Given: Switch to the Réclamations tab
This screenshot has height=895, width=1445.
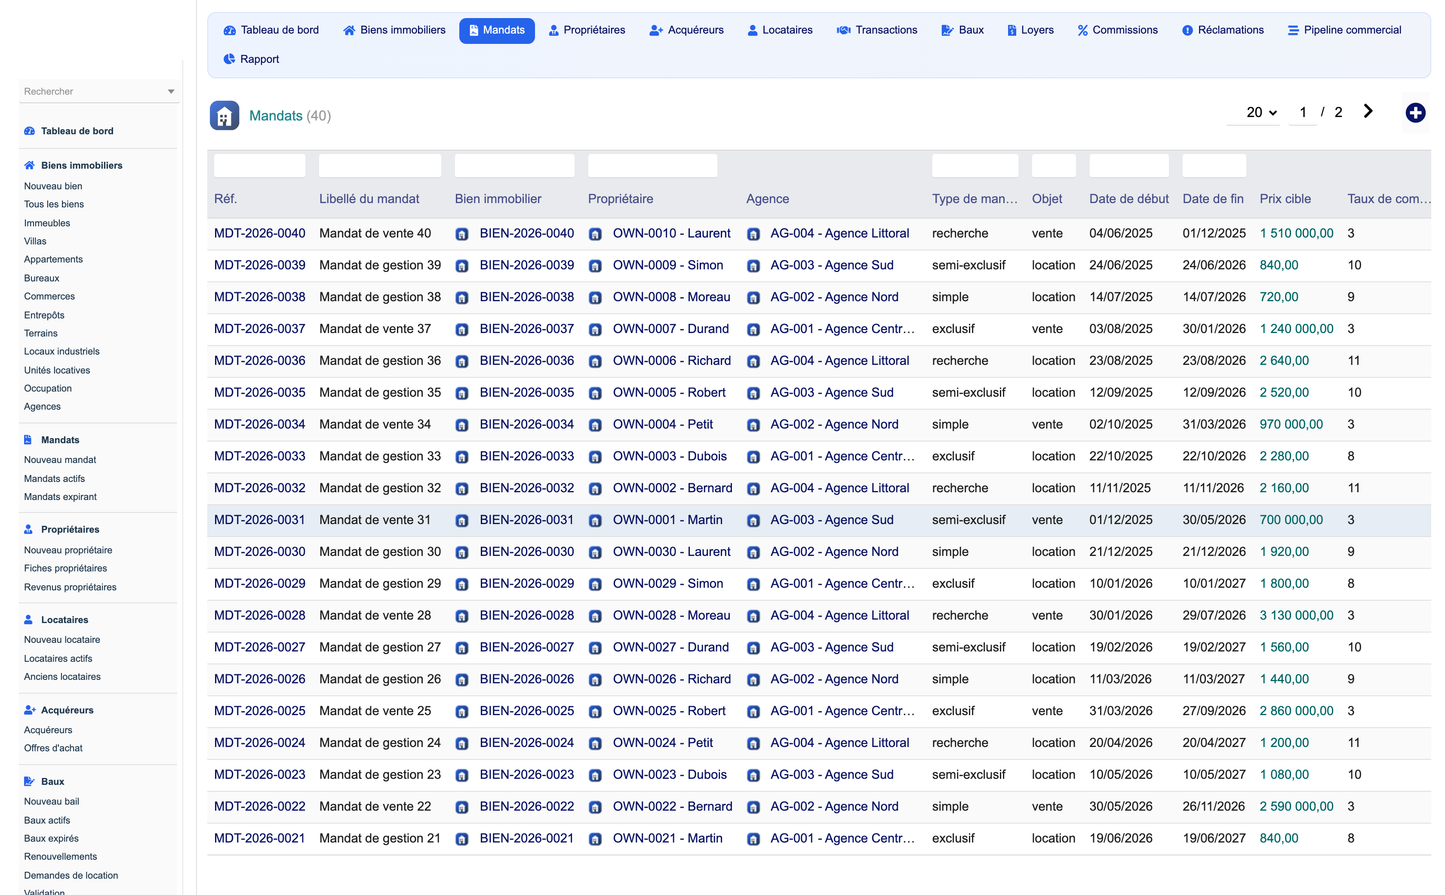Looking at the screenshot, I should click(x=1222, y=30).
